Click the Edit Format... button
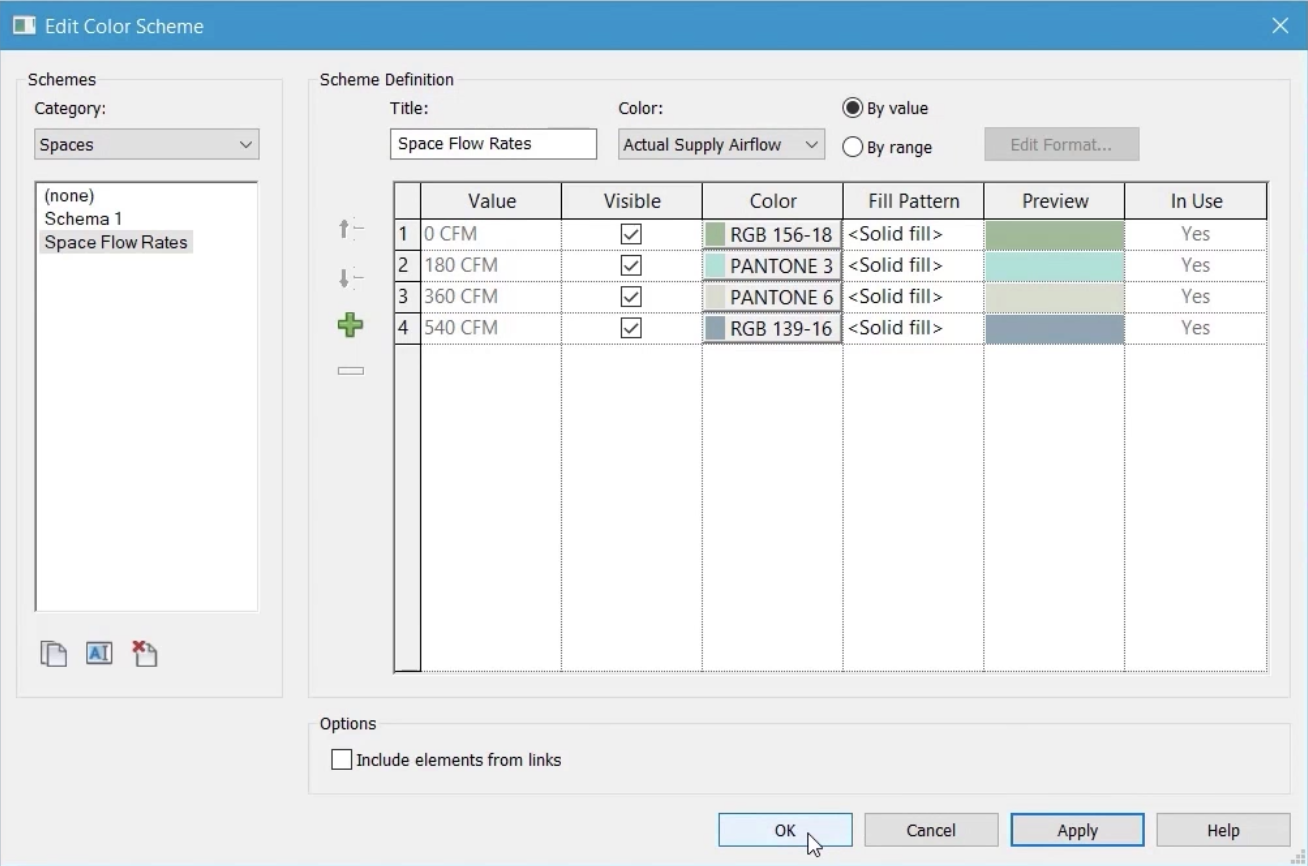 point(1061,144)
